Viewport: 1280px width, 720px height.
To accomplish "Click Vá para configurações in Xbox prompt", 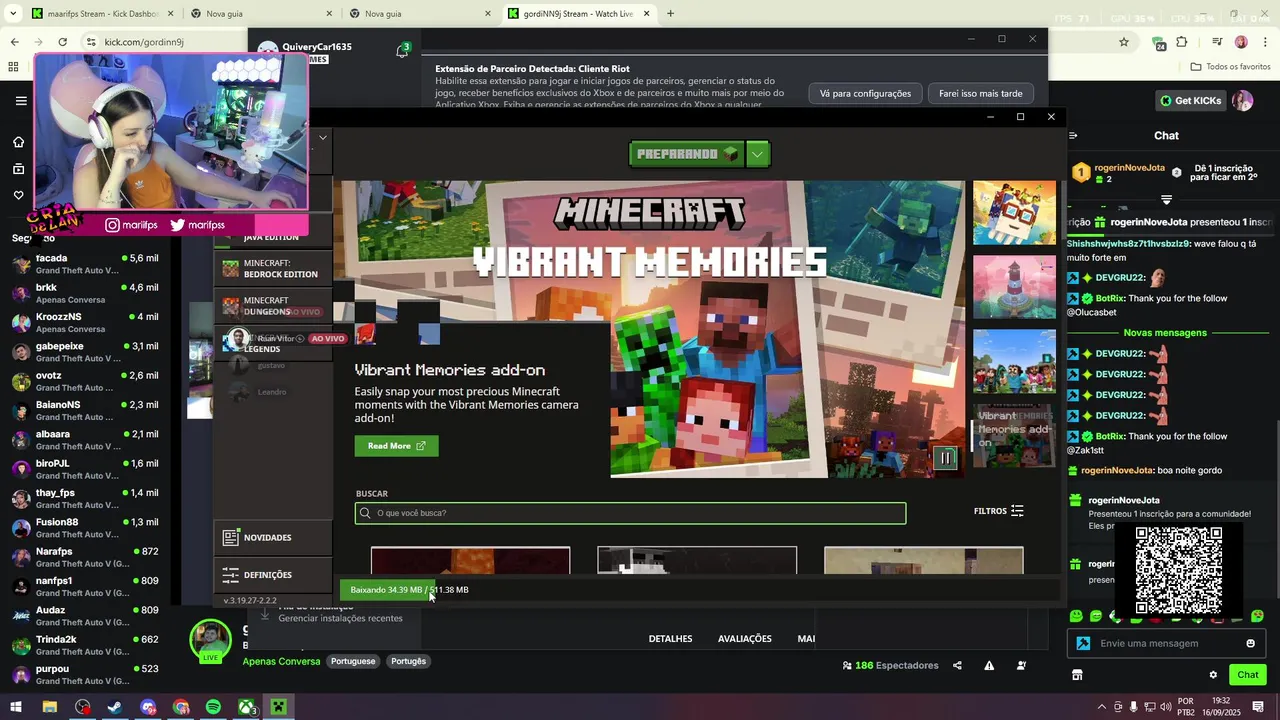I will click(x=865, y=93).
